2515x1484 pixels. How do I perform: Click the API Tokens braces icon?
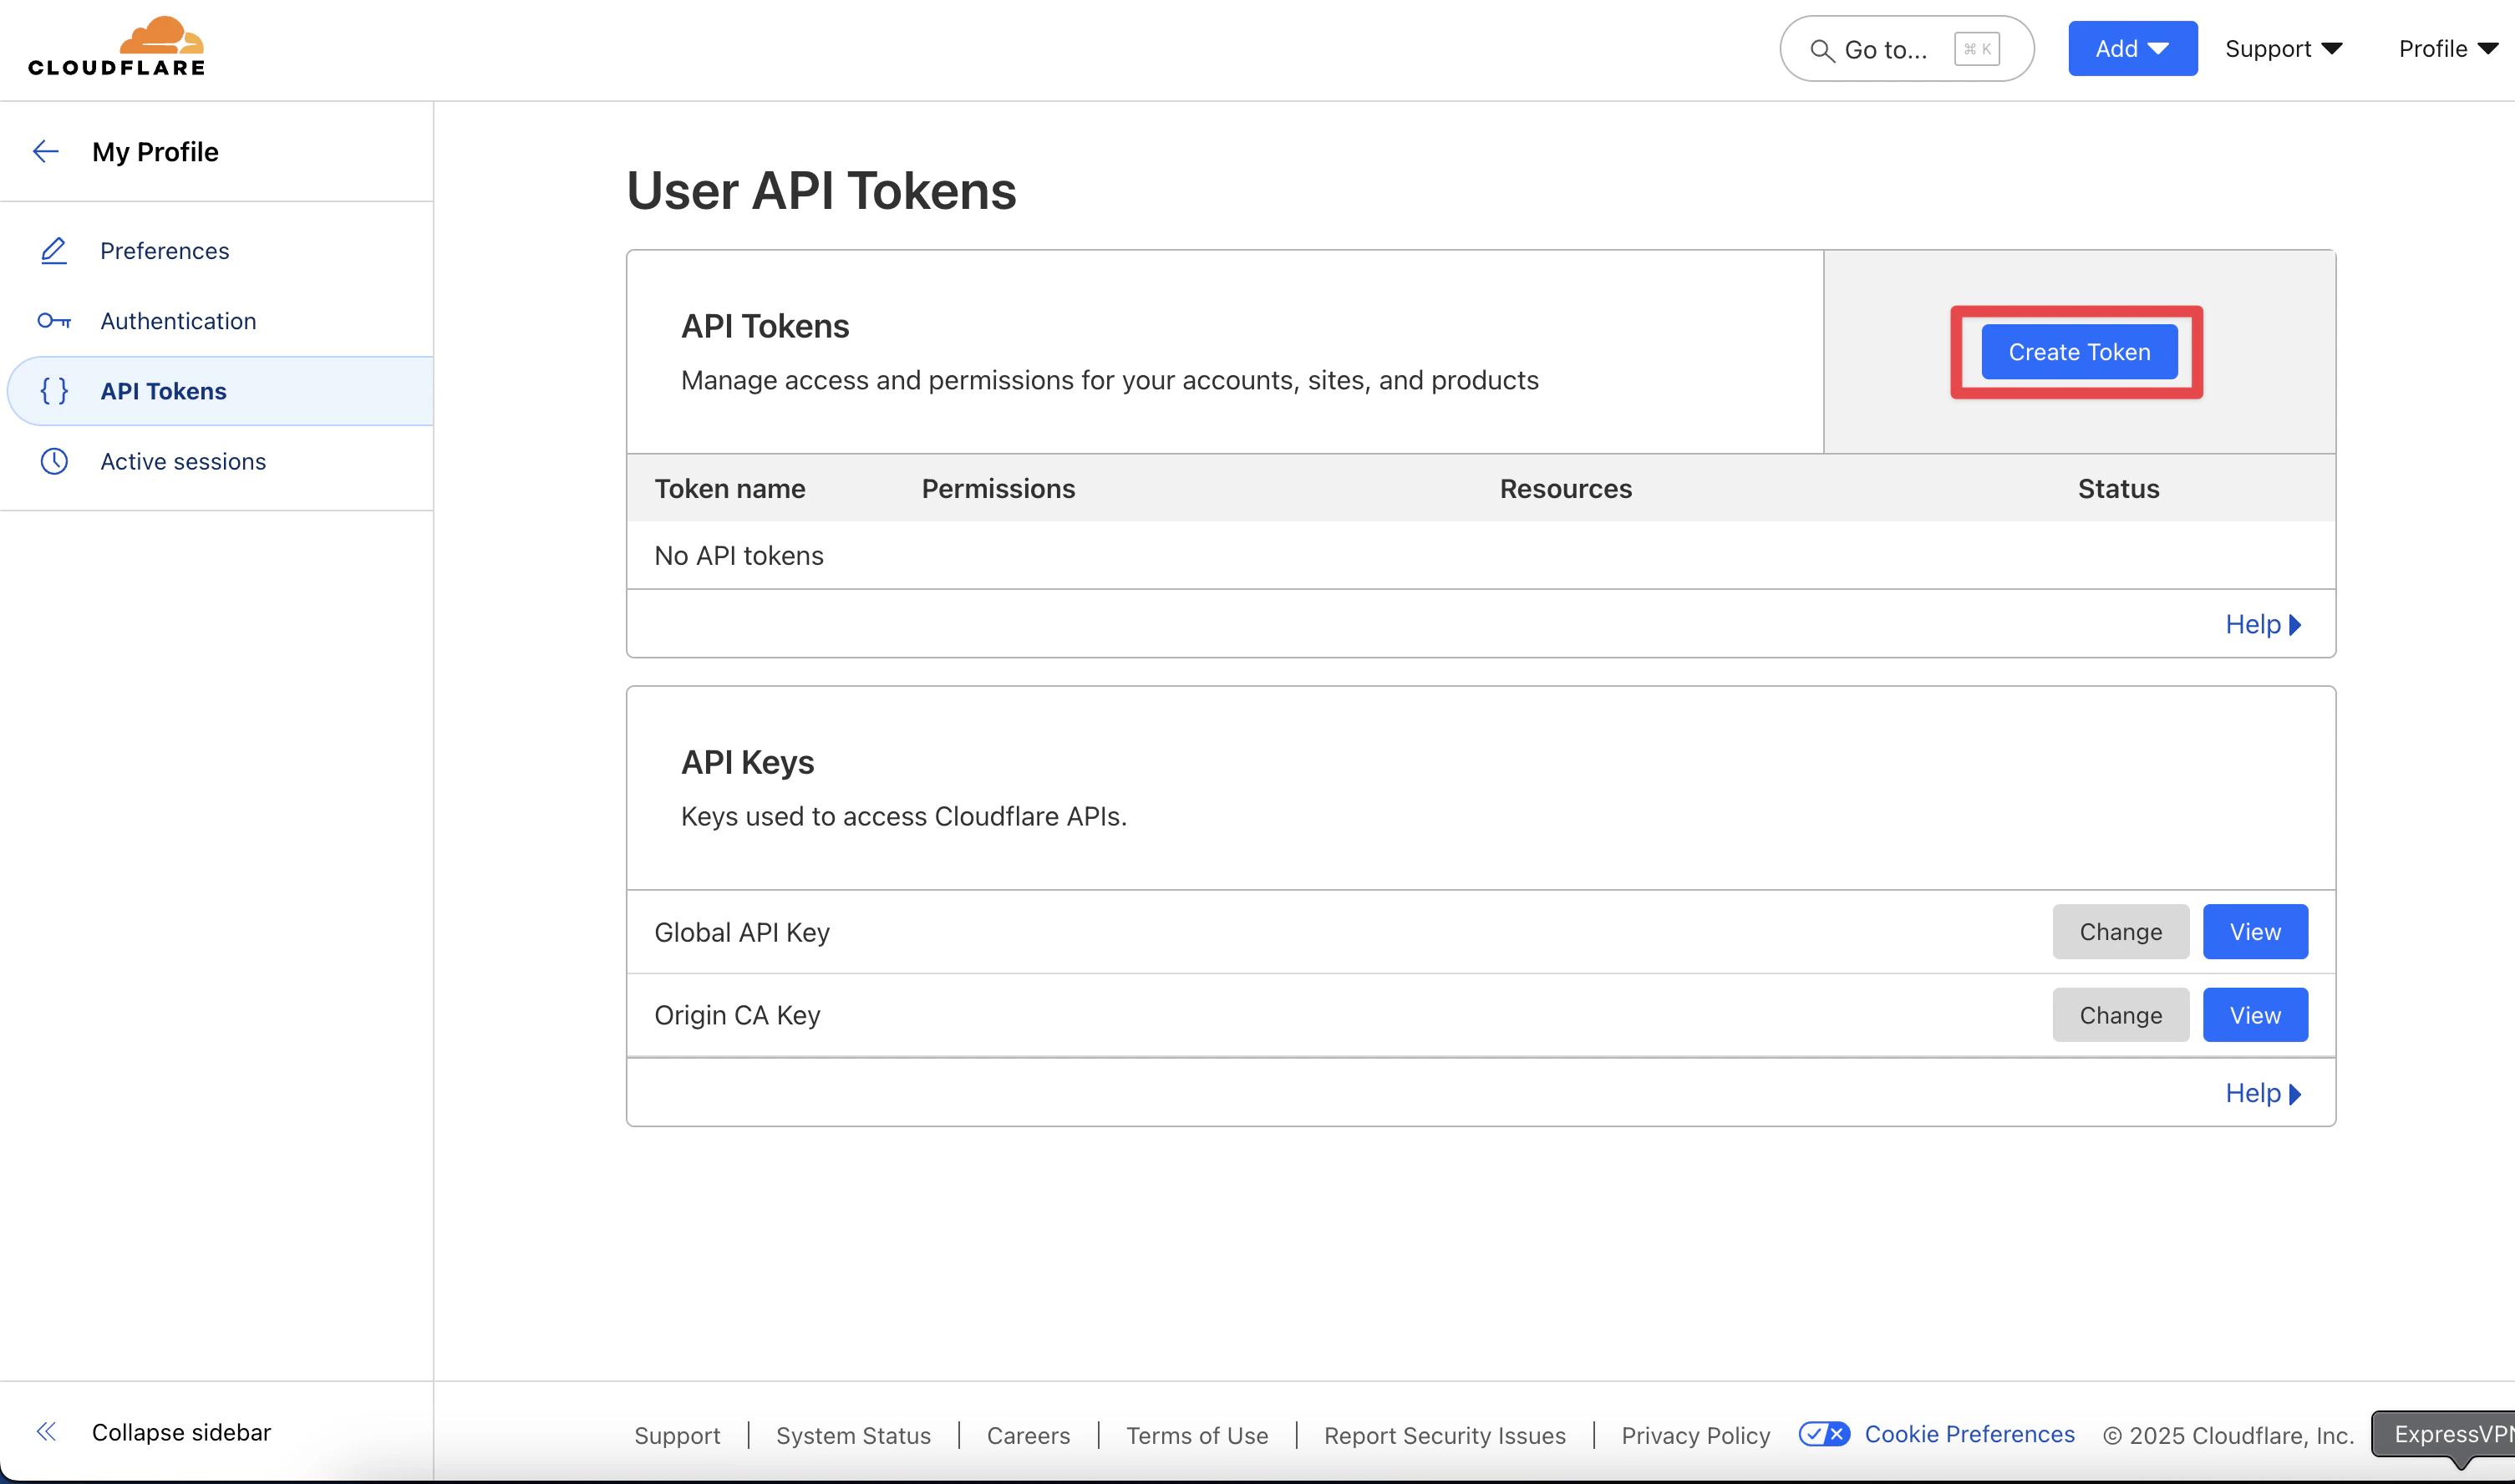pos(54,391)
